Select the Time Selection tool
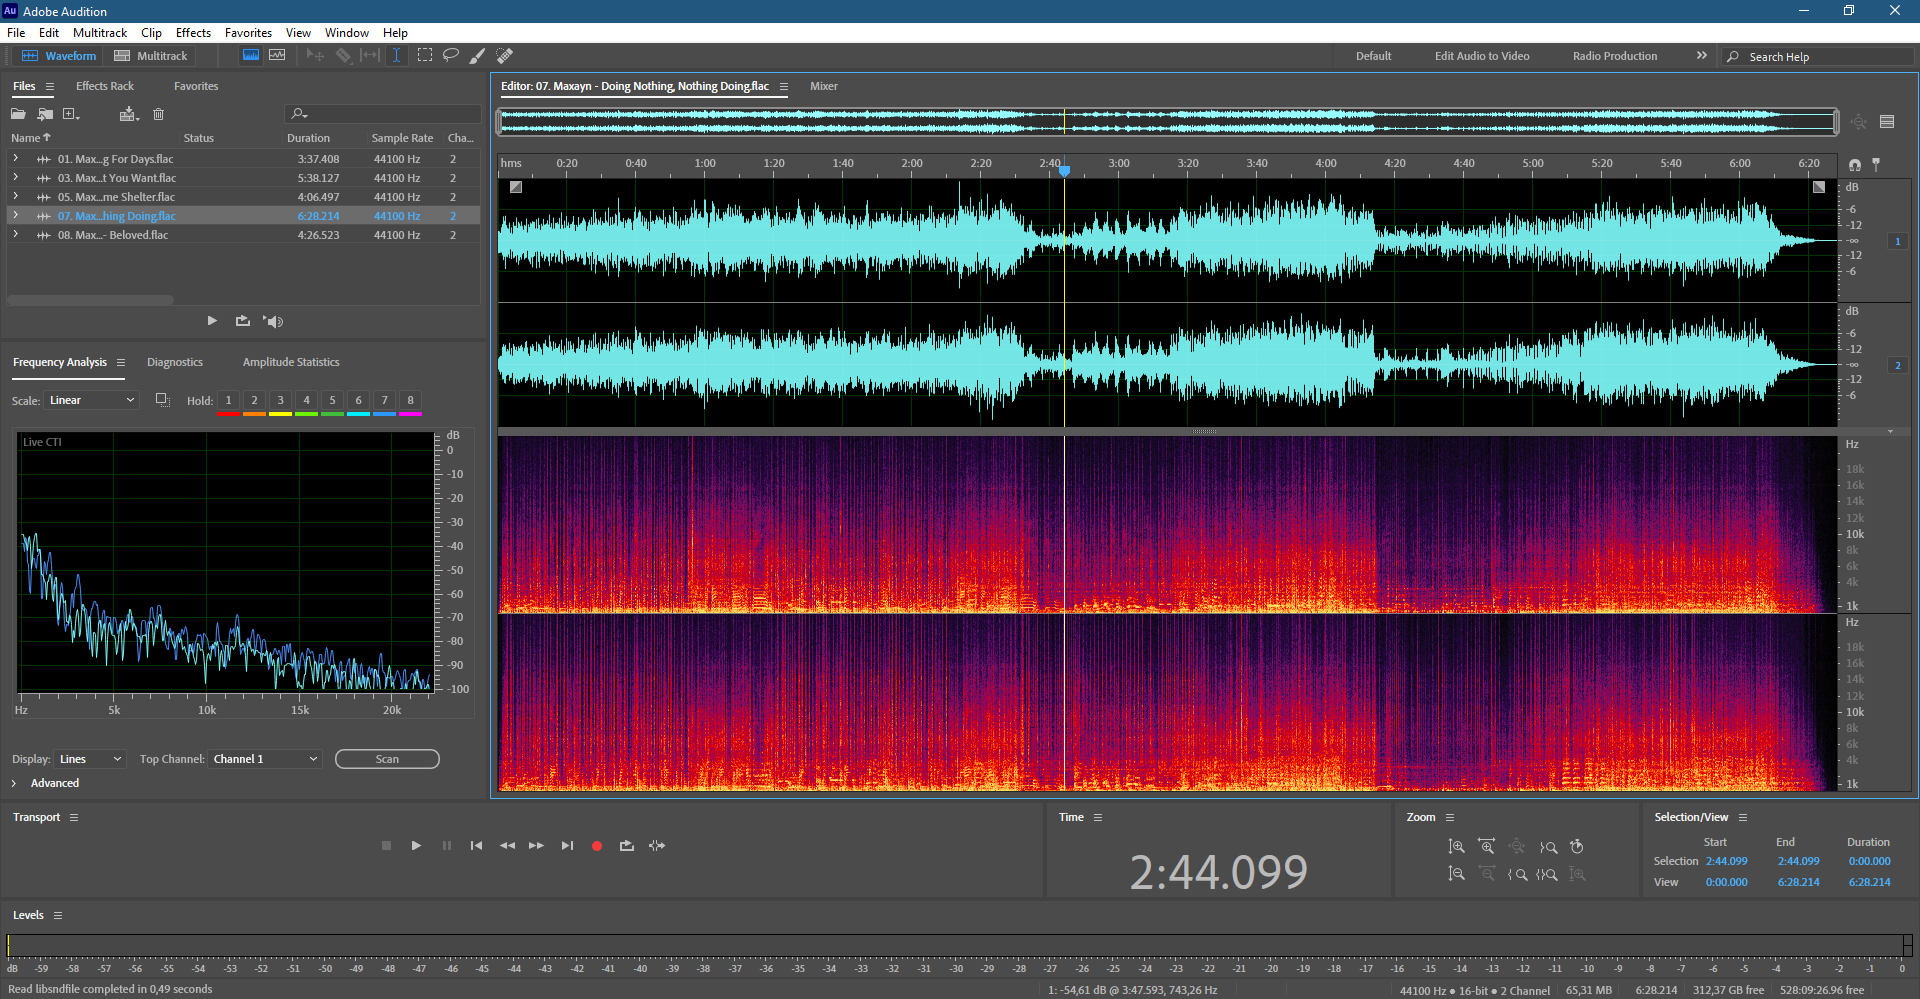 tap(396, 56)
